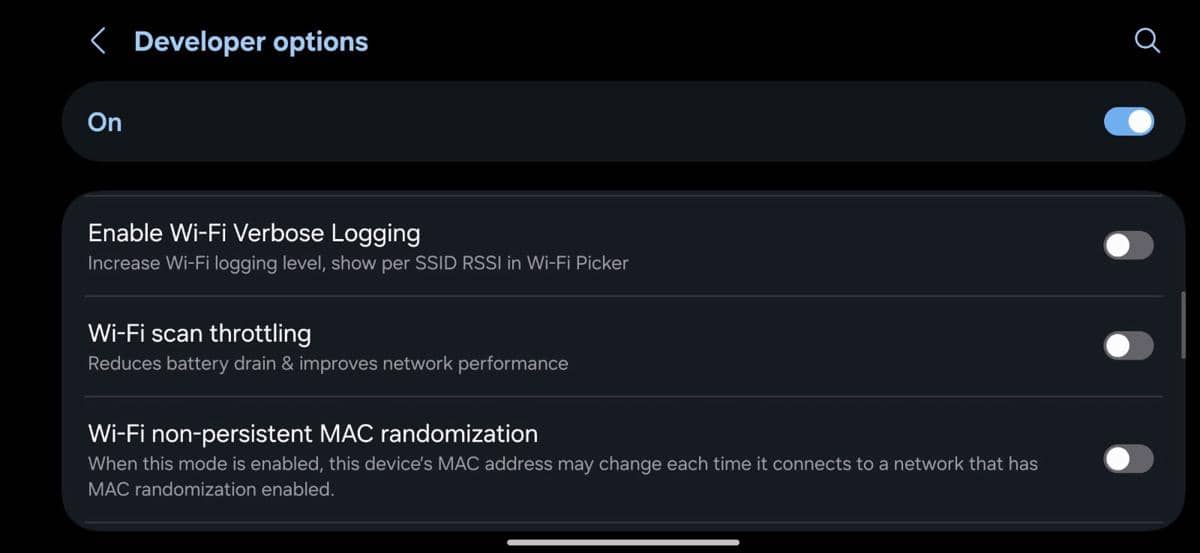This screenshot has width=1200, height=553.
Task: Tap the home gesture bar at the bottom
Action: click(x=623, y=542)
